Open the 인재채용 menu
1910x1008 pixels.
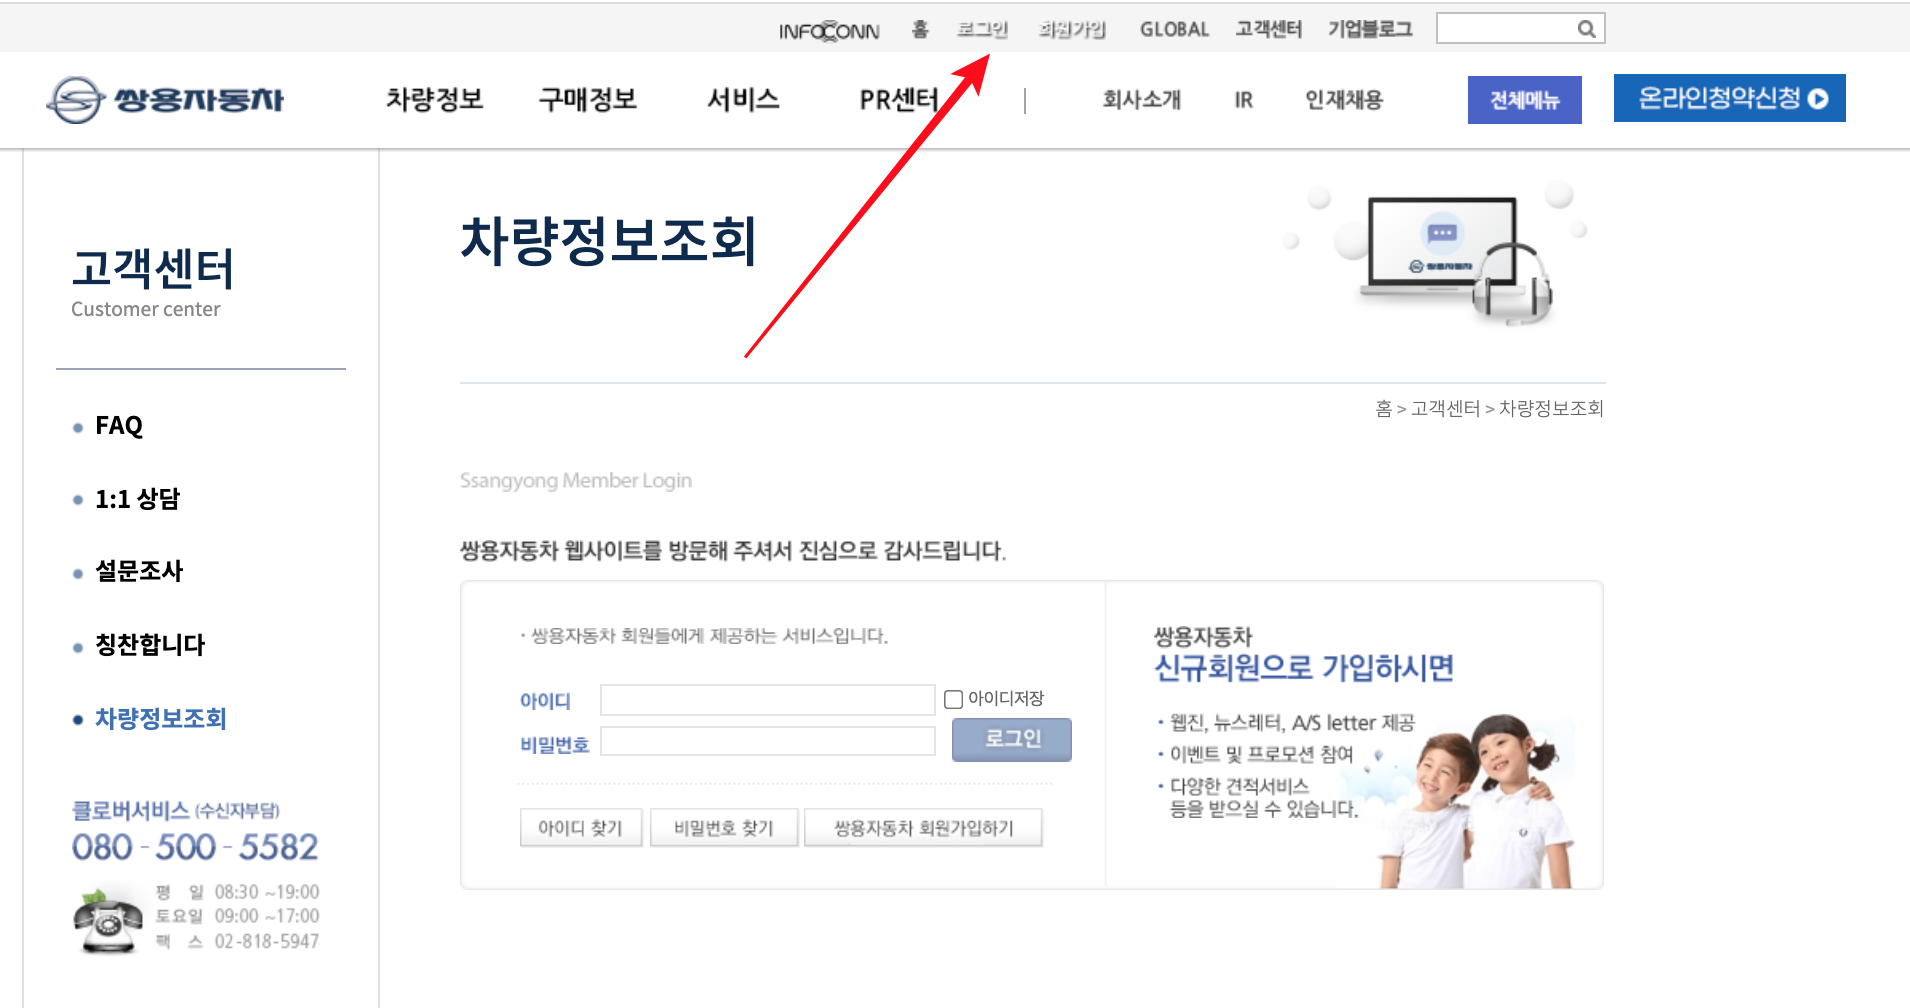pos(1344,99)
